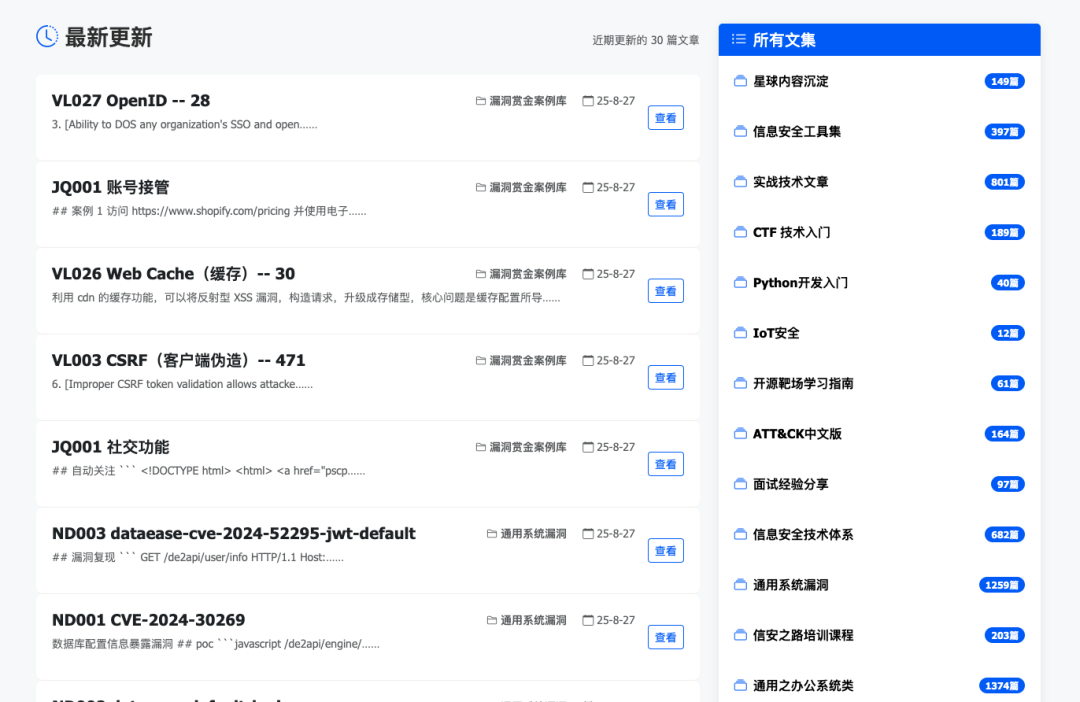Click calendar icon in VL003 CSRF row
The height and width of the screenshot is (702, 1080).
tap(588, 360)
